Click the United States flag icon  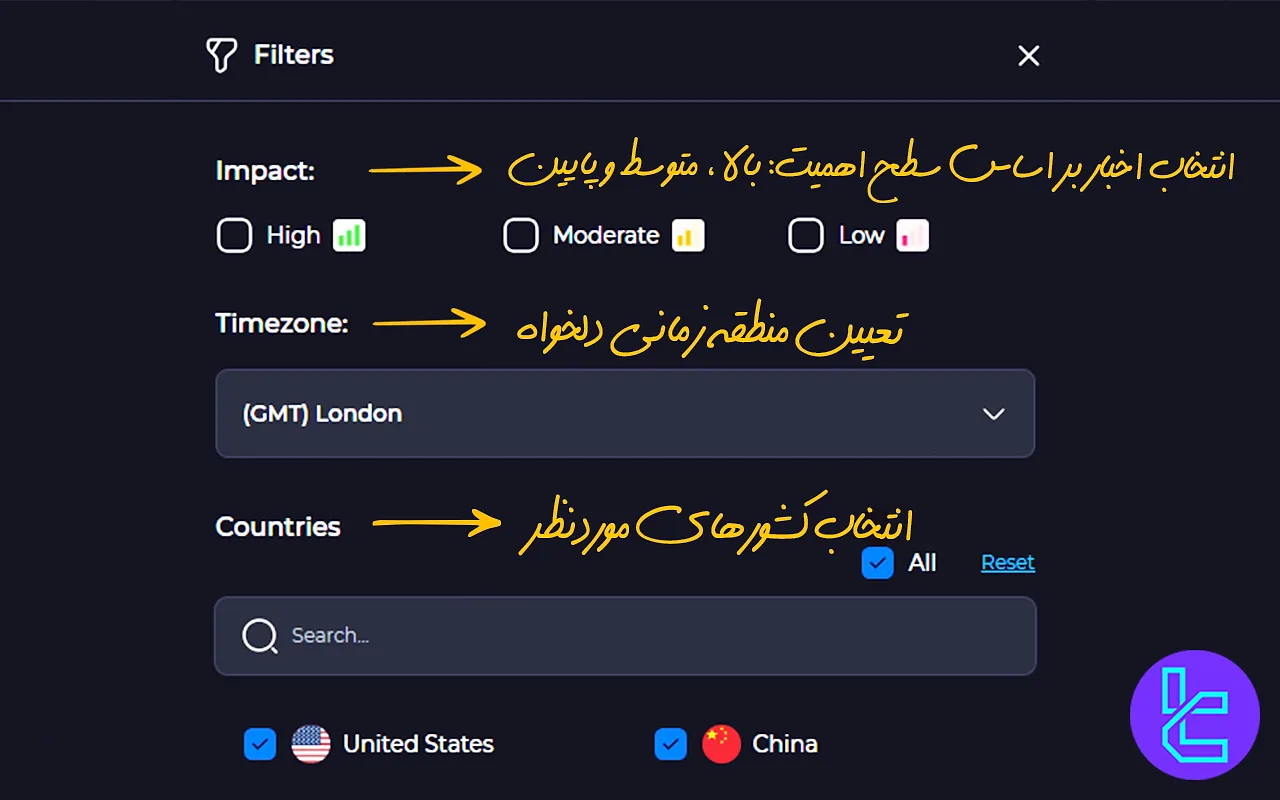coord(311,744)
